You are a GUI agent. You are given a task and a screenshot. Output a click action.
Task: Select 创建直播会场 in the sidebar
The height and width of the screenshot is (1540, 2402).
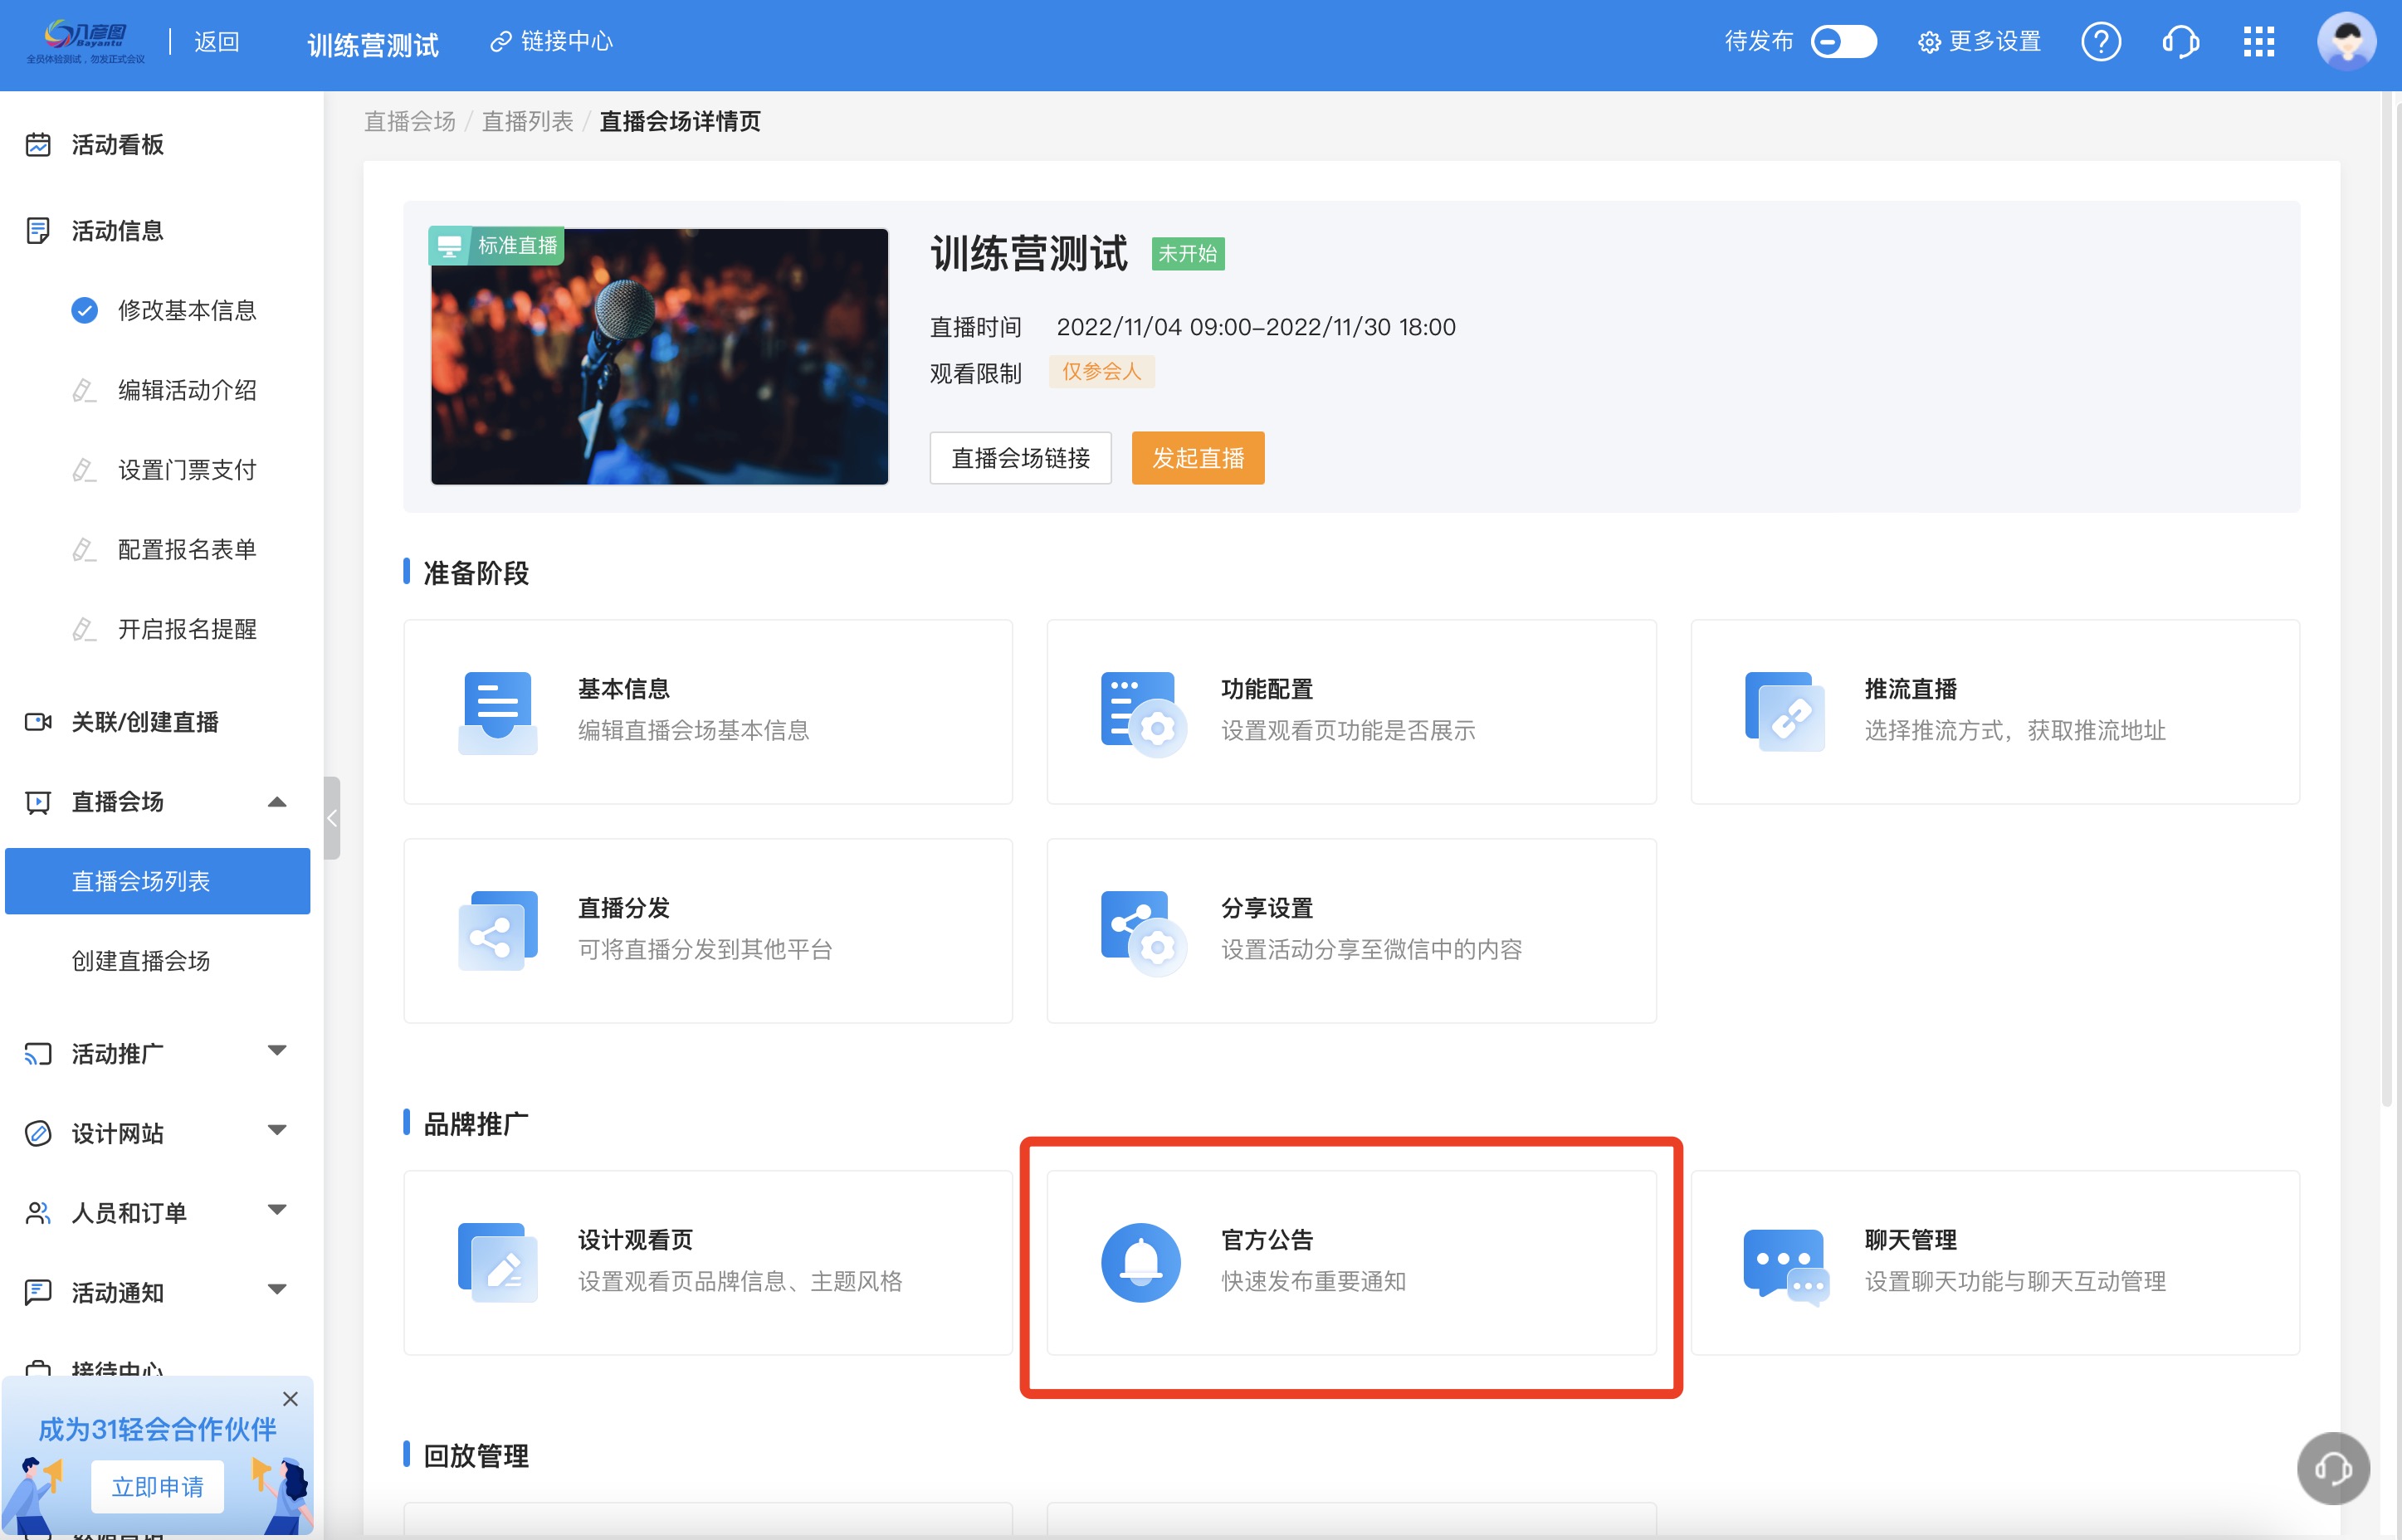point(141,960)
